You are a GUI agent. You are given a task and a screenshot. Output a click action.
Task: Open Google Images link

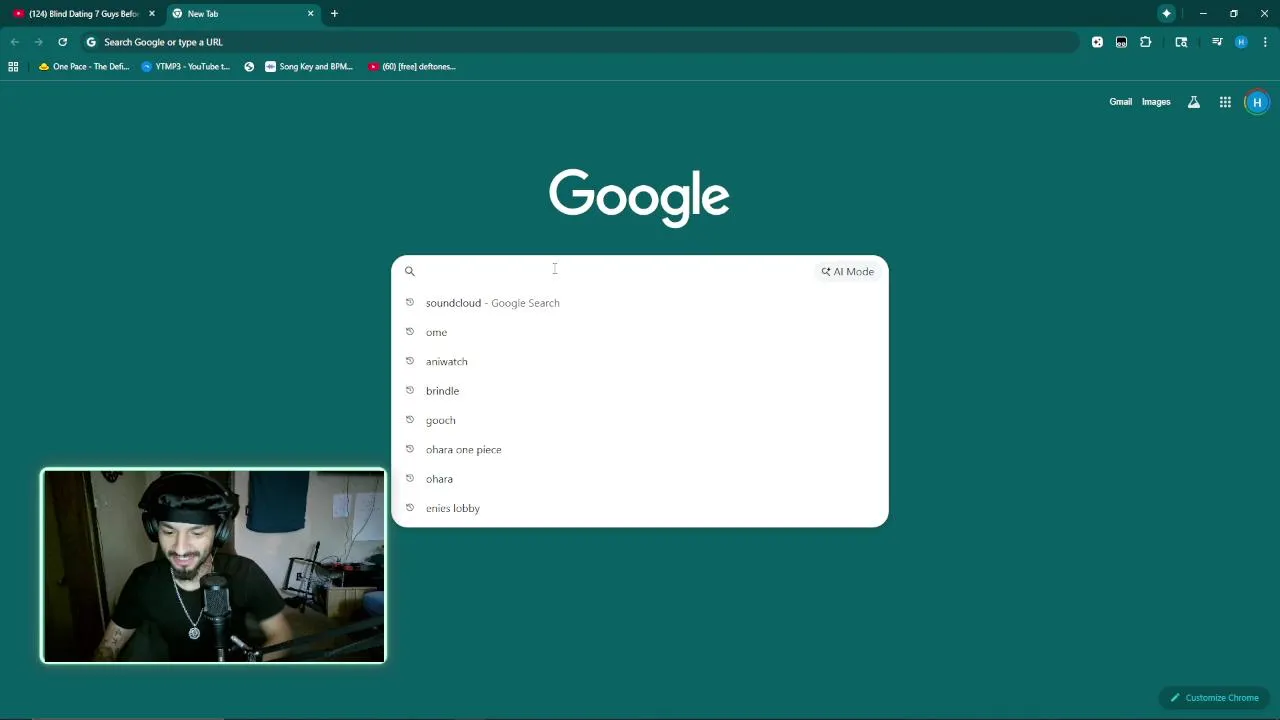click(1156, 102)
